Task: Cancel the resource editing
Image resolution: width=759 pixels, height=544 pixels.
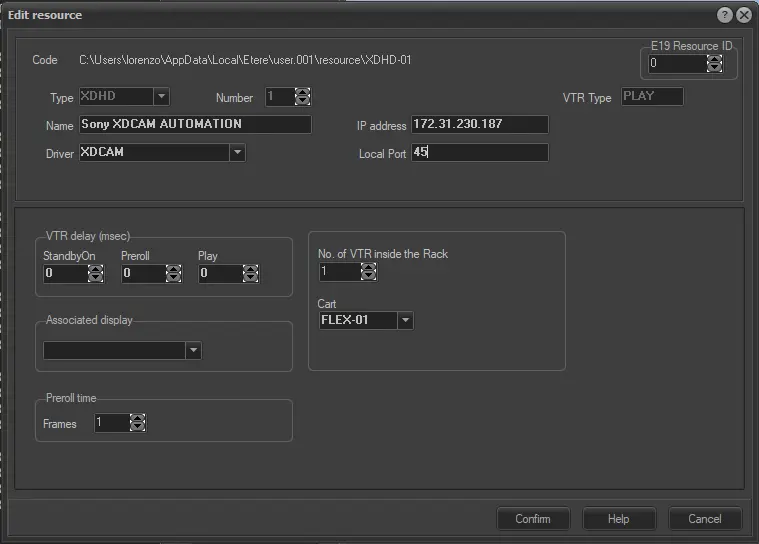Action: (704, 518)
